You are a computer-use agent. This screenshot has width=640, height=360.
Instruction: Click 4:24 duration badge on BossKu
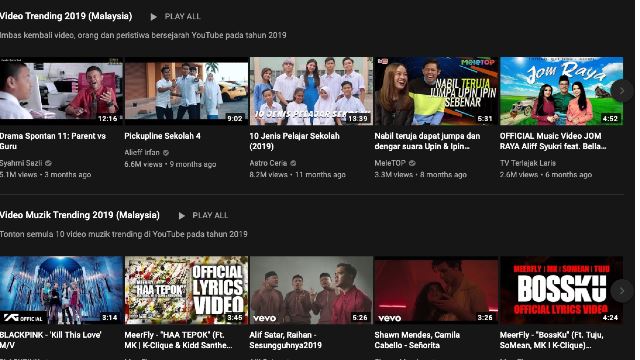pos(610,318)
